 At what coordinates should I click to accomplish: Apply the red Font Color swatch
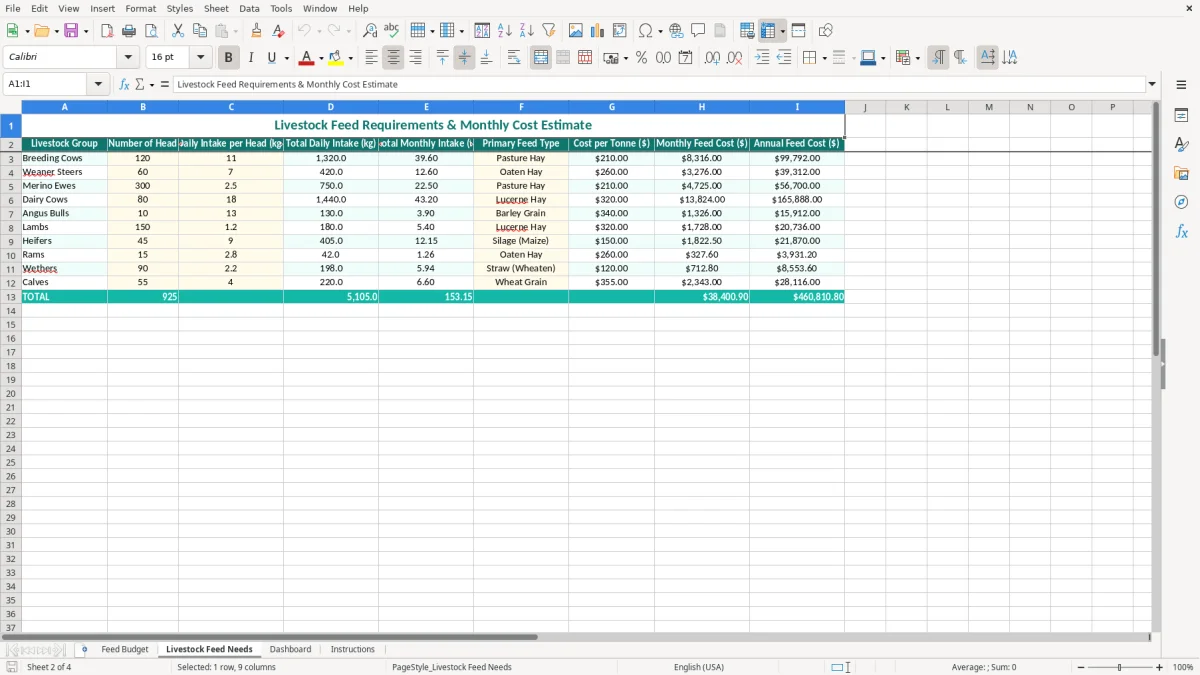coord(307,58)
